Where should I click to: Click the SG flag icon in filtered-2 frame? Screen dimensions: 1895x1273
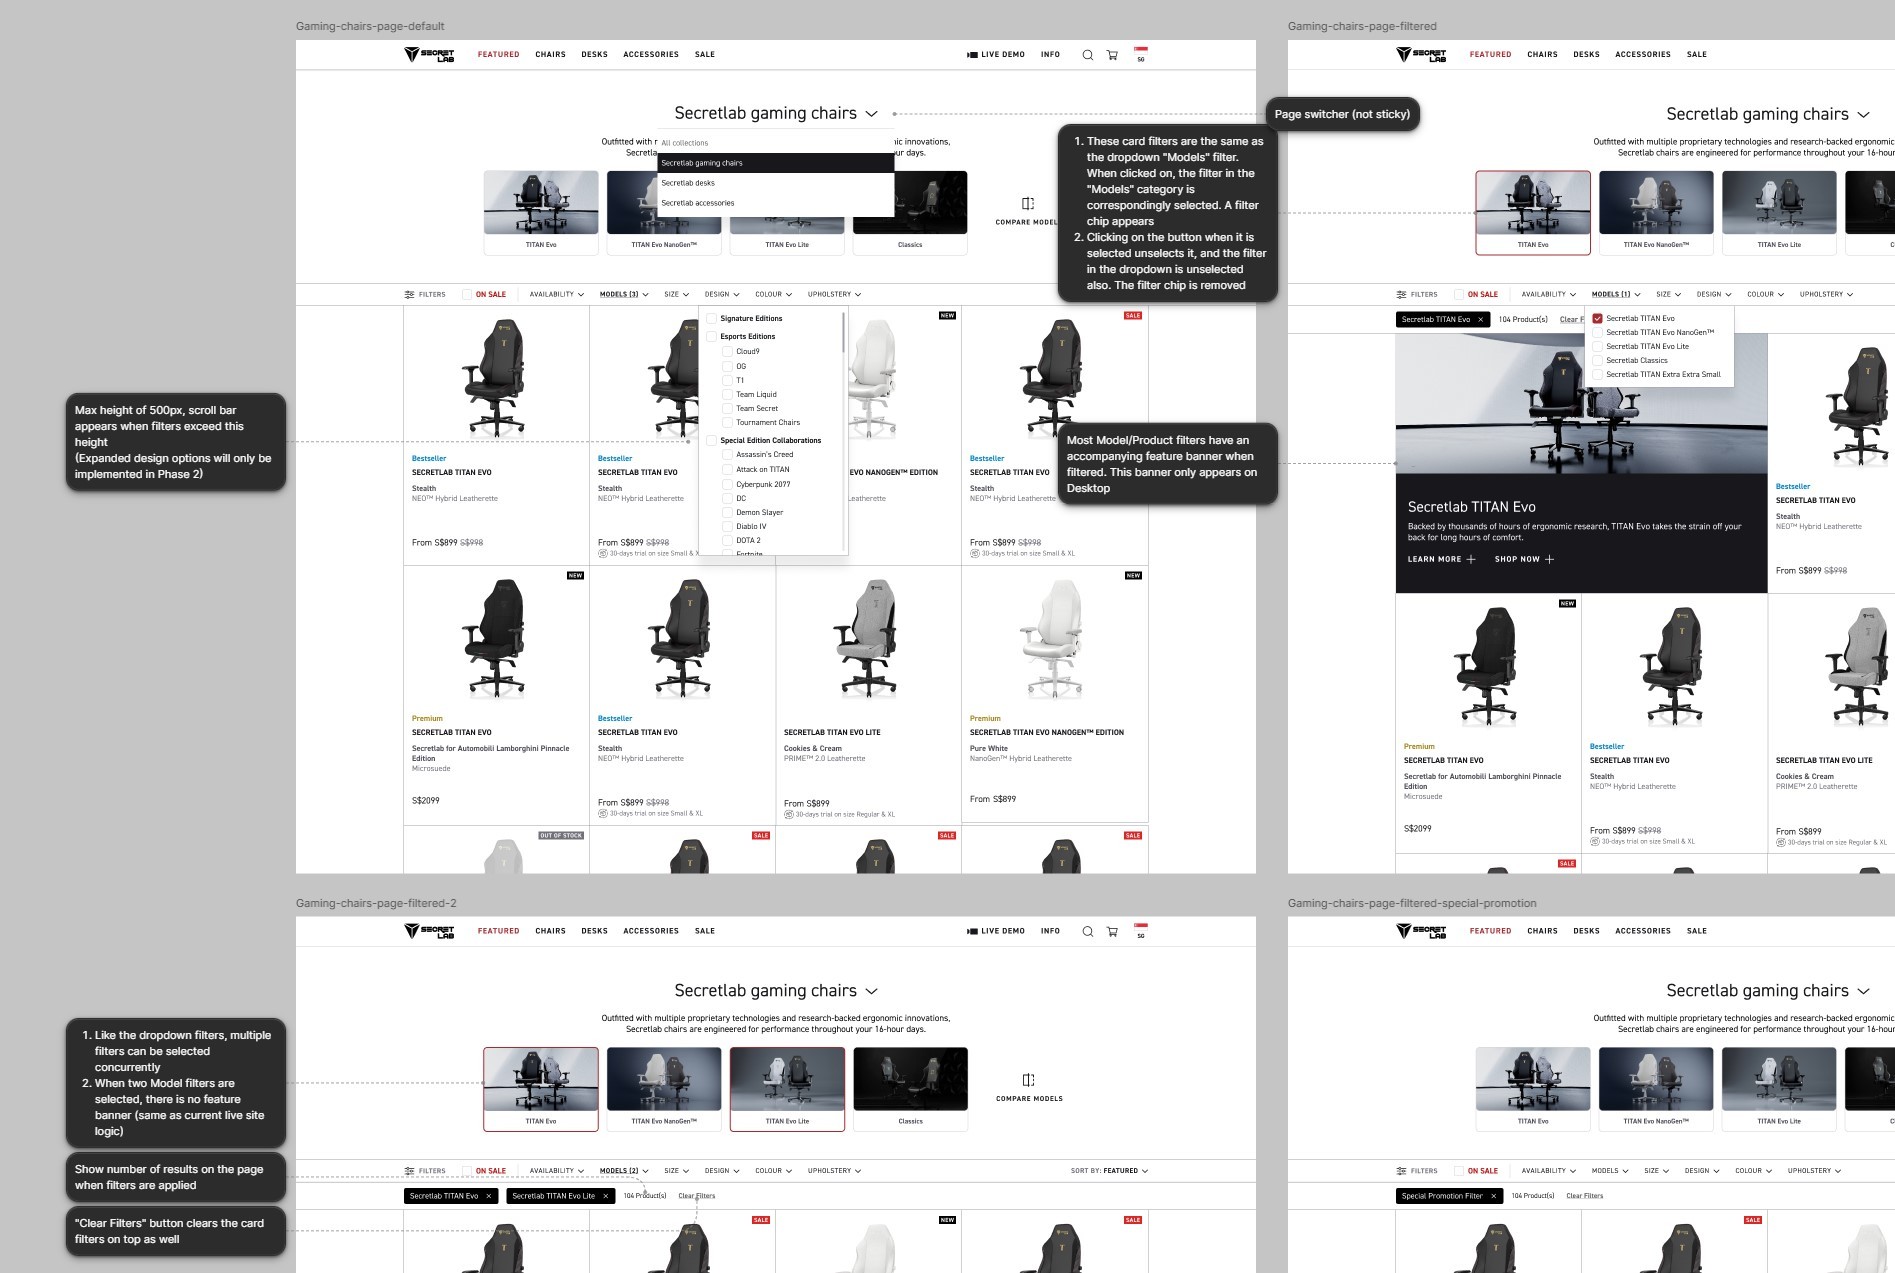click(x=1141, y=931)
